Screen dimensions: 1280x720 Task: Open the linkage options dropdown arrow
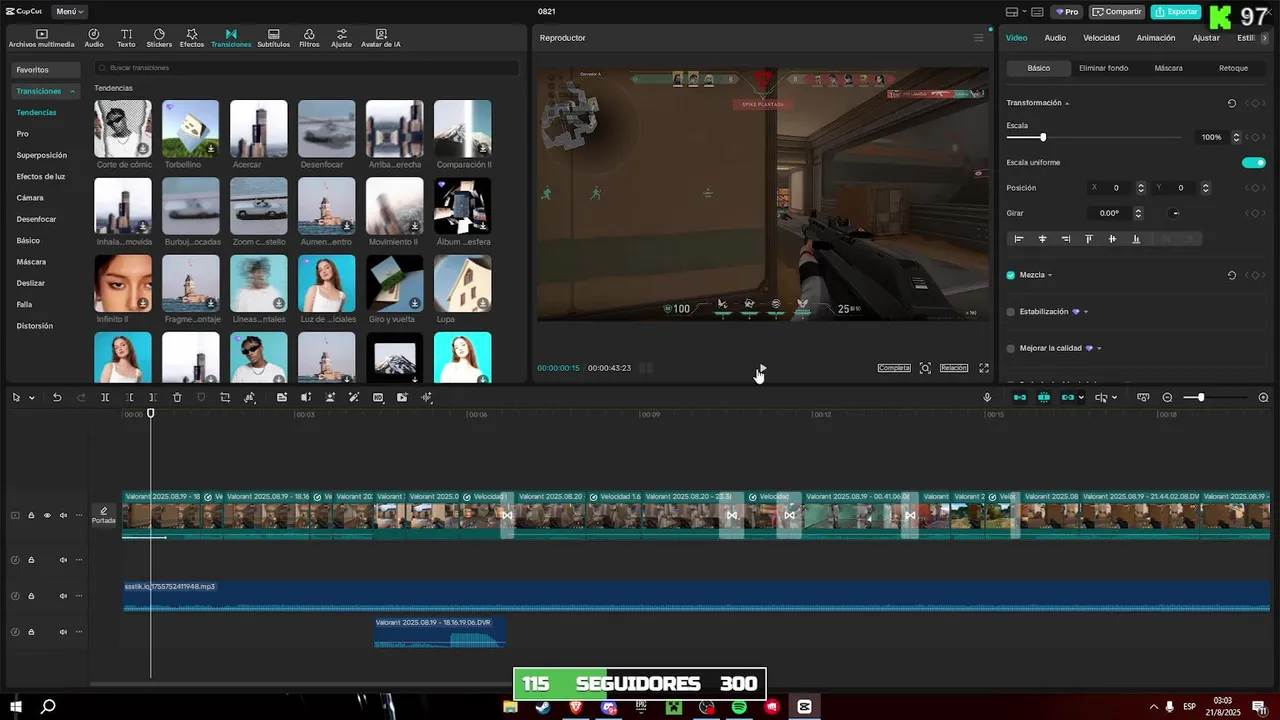(x=1081, y=398)
